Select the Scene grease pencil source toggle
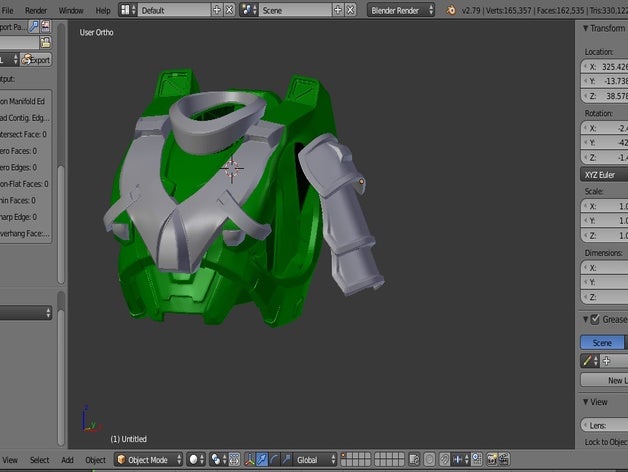 pyautogui.click(x=602, y=342)
